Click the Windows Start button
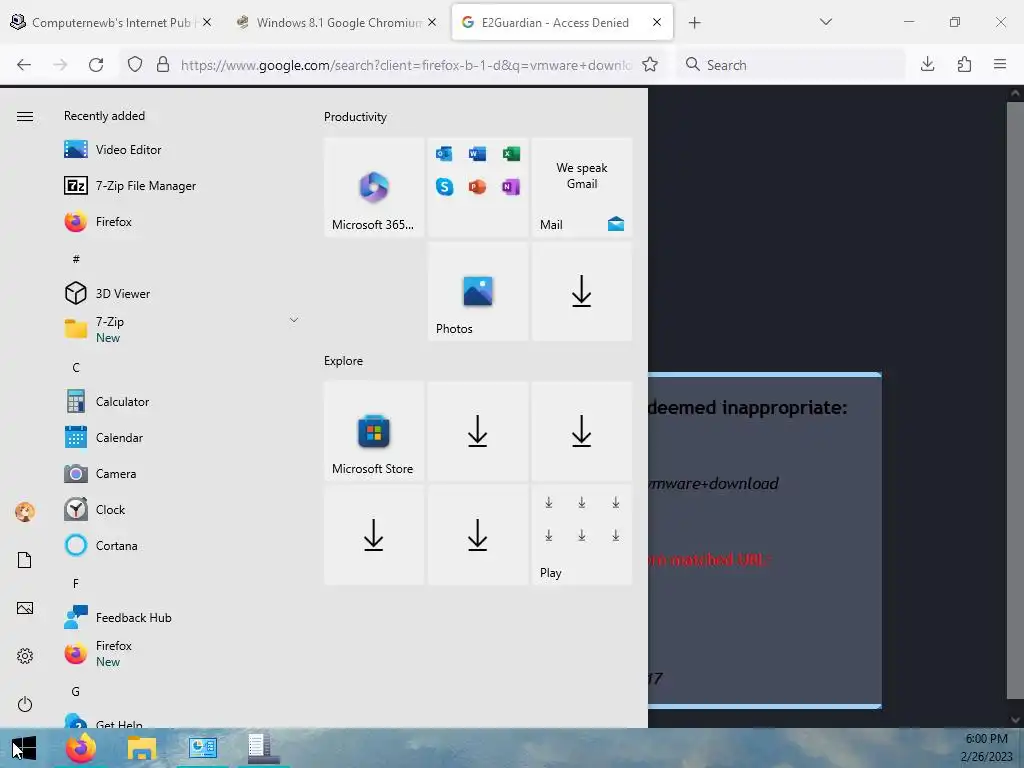 point(24,748)
